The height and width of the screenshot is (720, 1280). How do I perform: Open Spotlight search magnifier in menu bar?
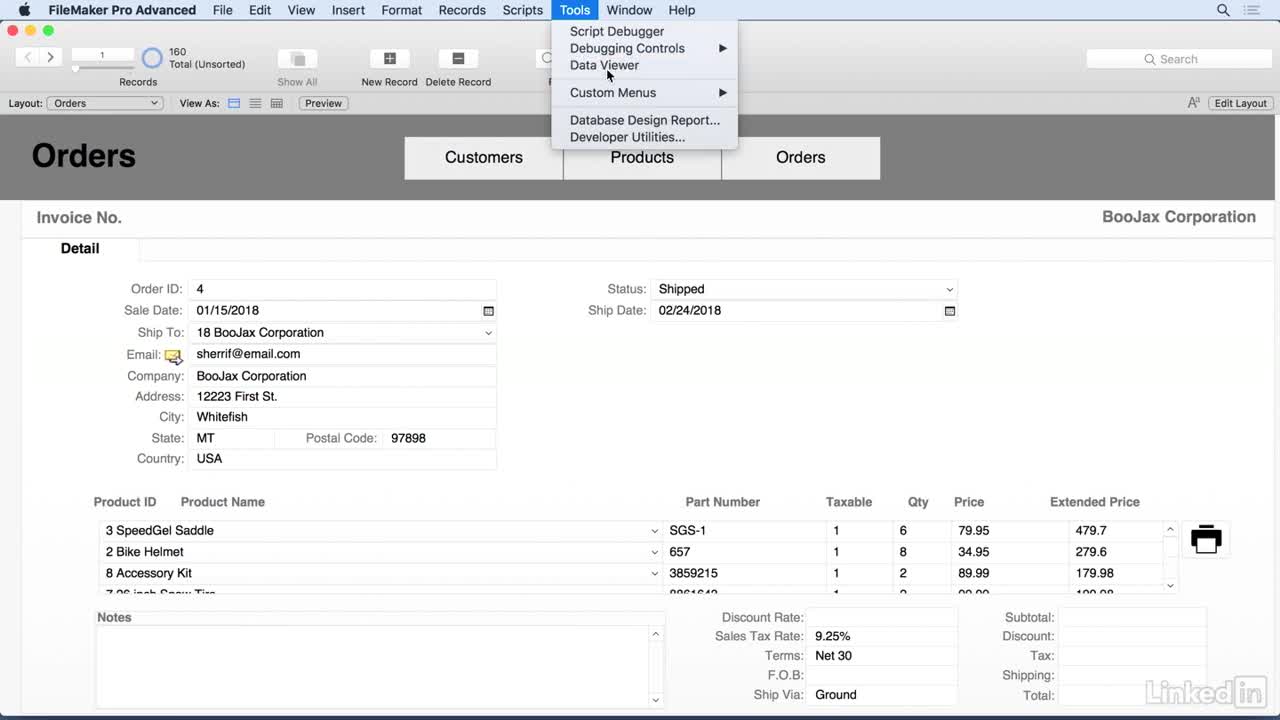click(1223, 10)
